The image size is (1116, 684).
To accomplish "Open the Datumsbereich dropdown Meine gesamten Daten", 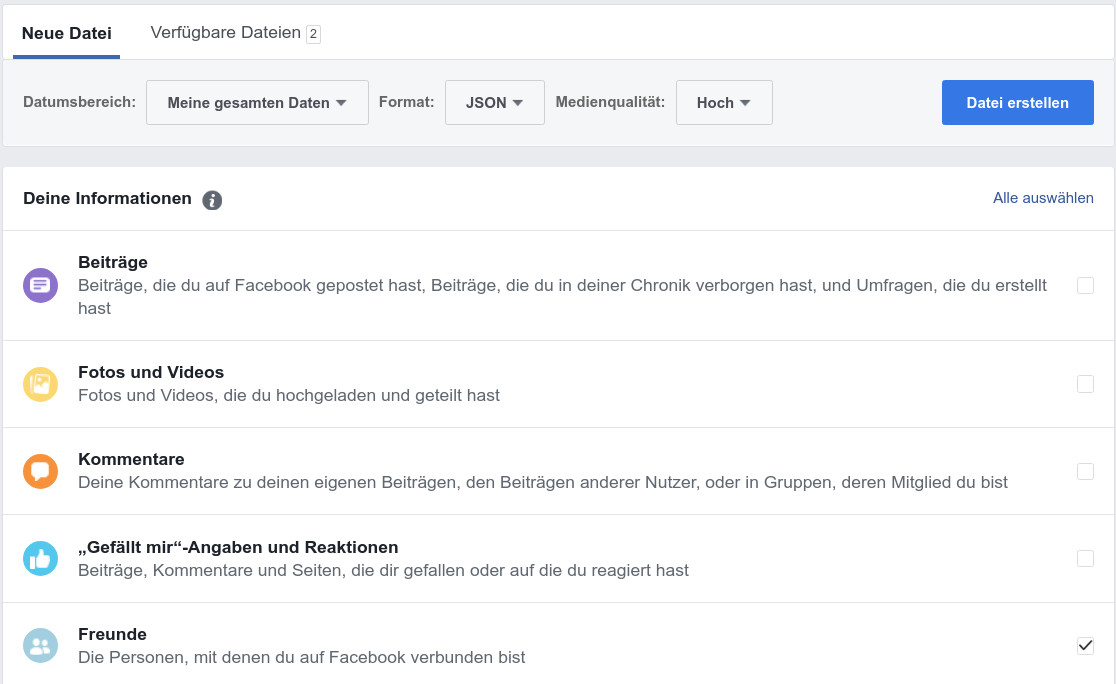I will [257, 103].
